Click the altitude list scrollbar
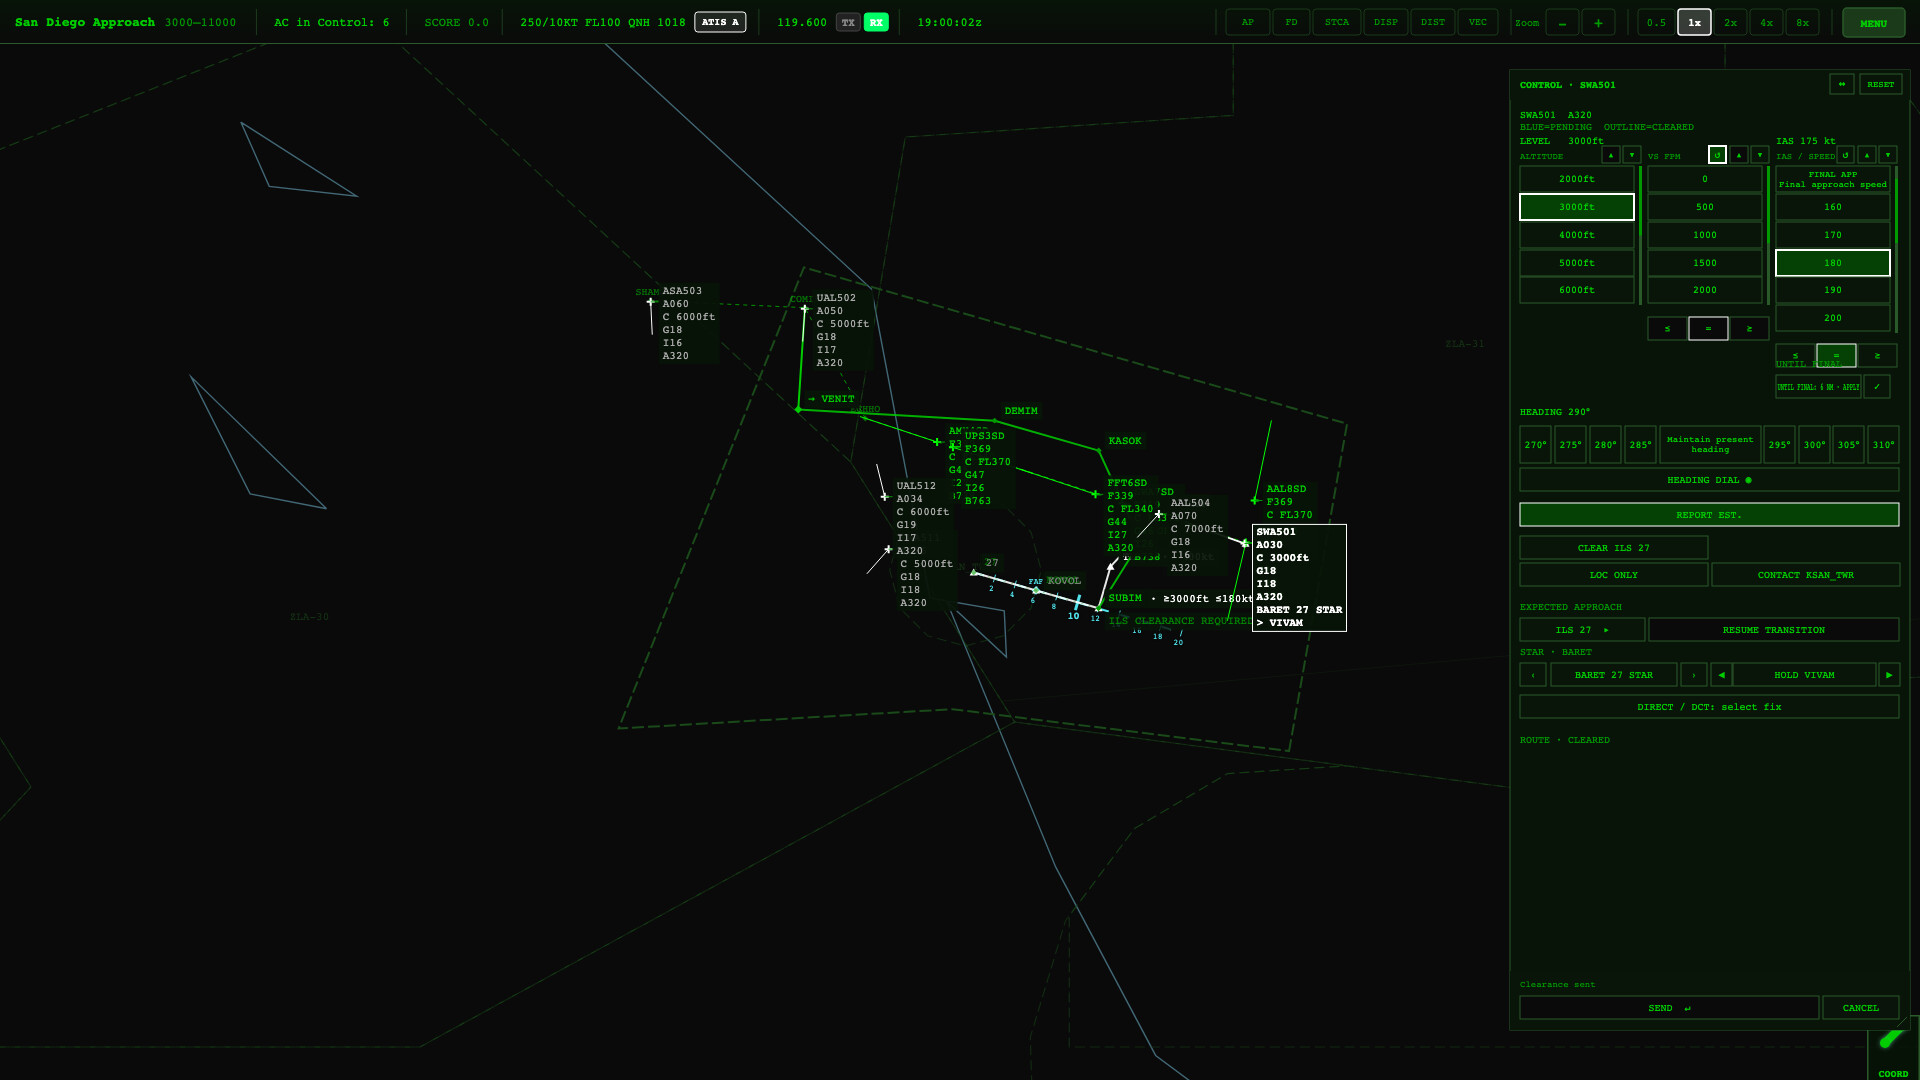1920x1080 pixels. tap(1640, 235)
